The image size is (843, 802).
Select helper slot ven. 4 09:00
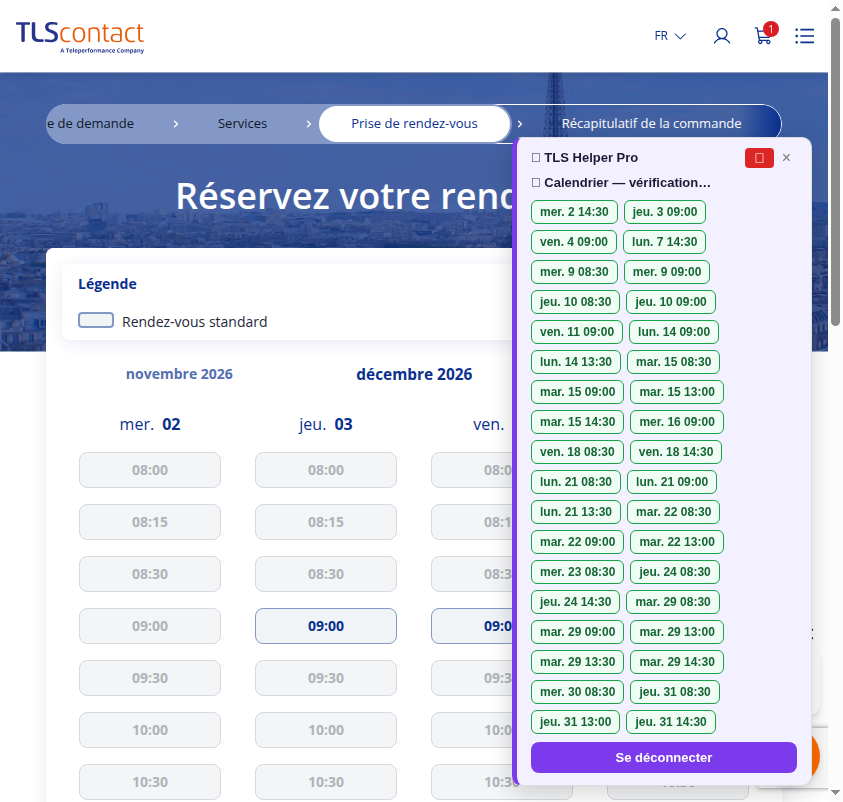point(574,242)
